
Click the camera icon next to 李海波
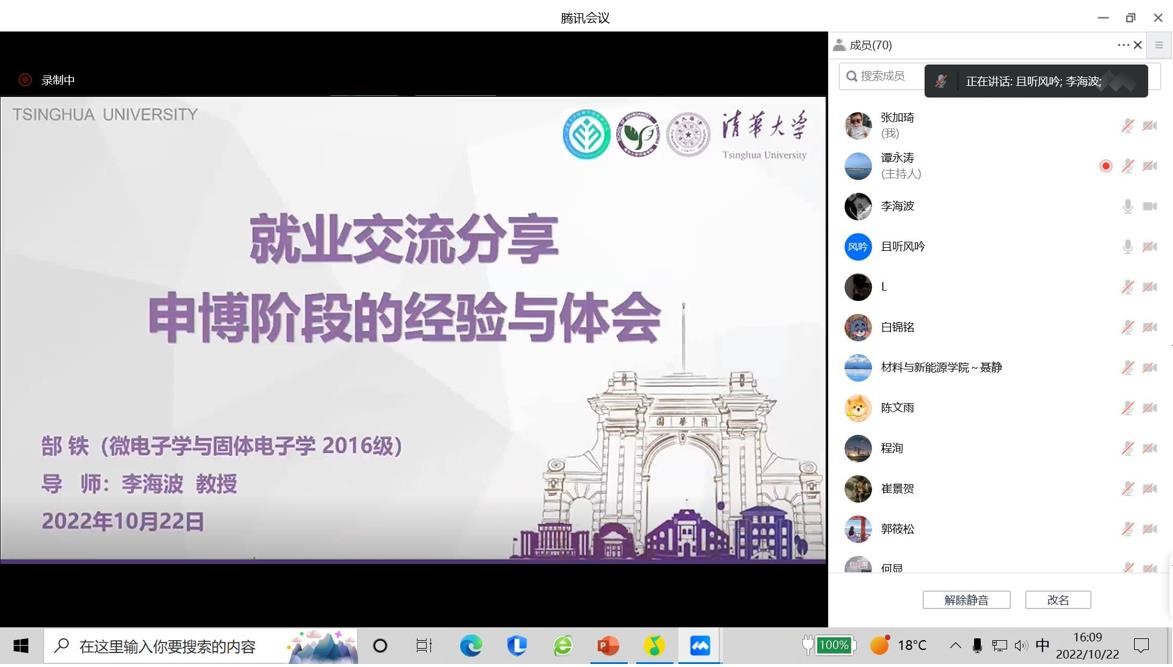[x=1150, y=206]
